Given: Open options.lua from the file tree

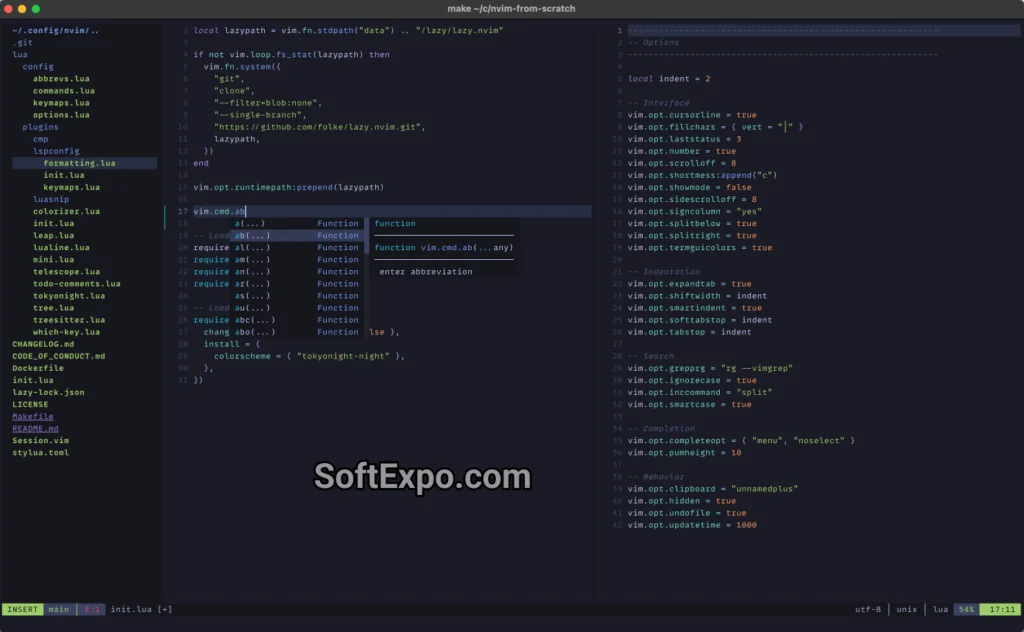Looking at the screenshot, I should pos(63,114).
